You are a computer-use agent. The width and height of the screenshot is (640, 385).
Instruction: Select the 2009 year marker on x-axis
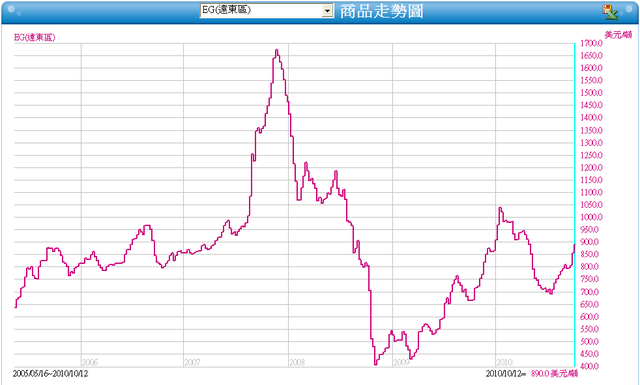tap(401, 362)
